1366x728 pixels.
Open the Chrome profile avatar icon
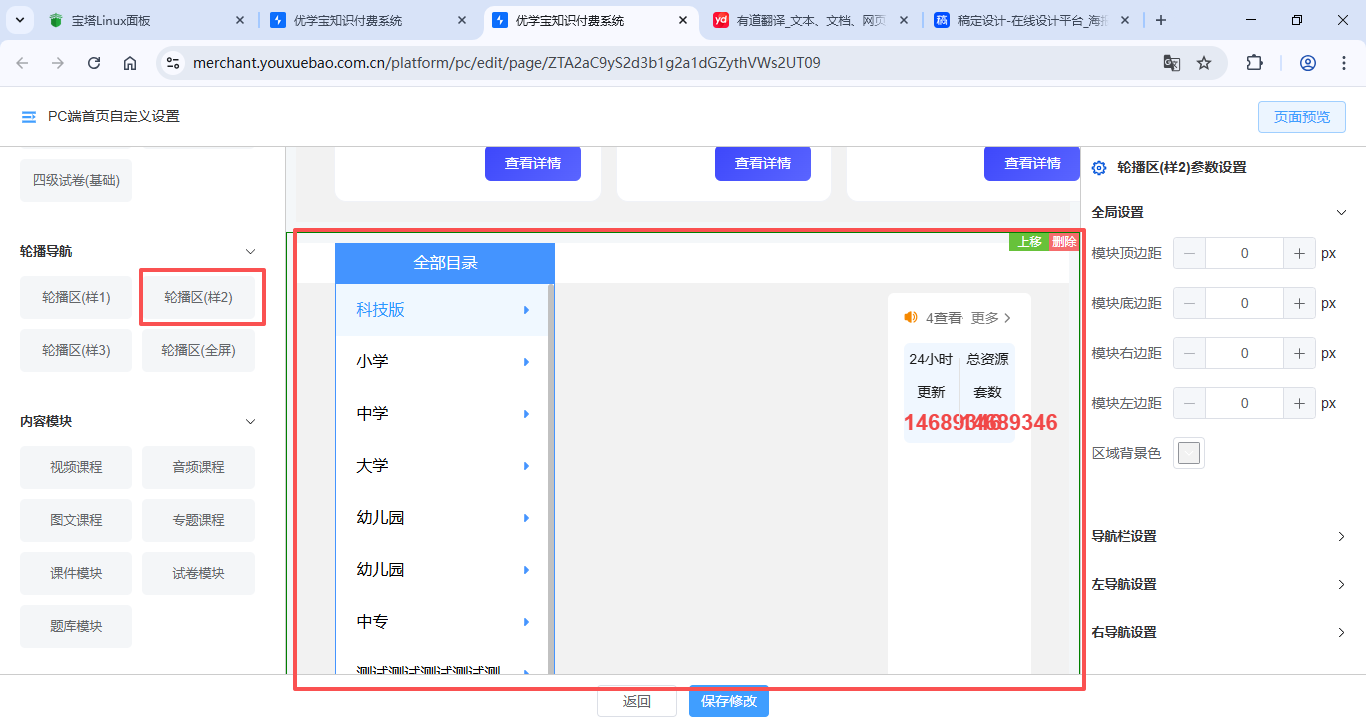[x=1307, y=63]
